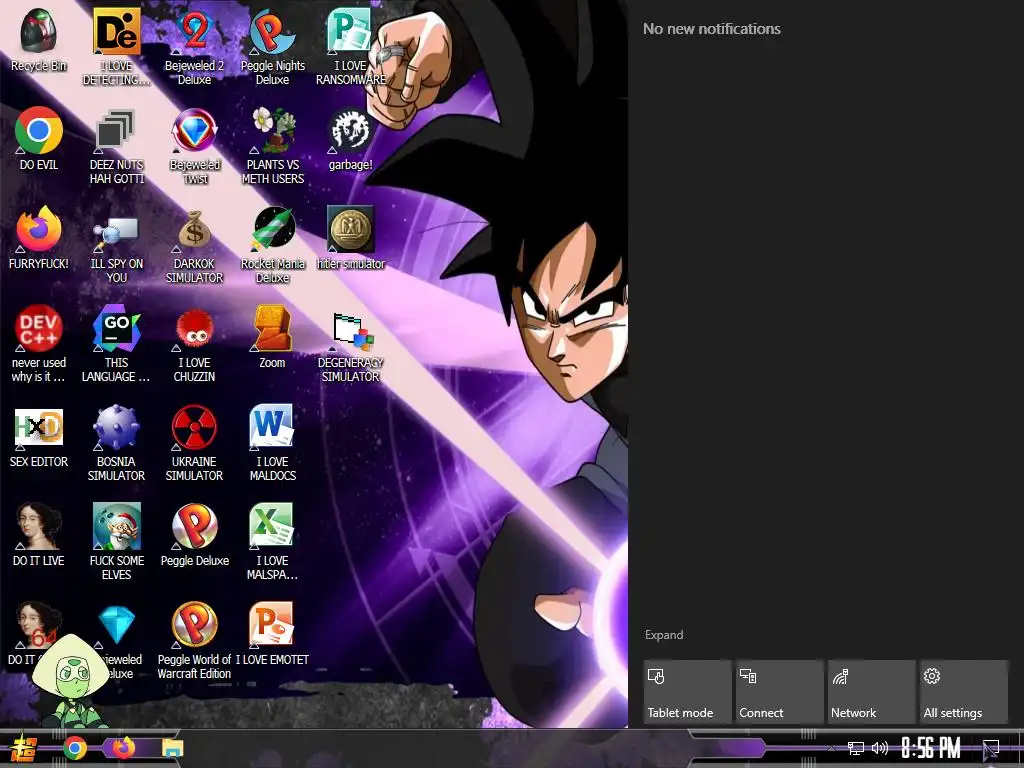
Task: Show hidden system tray icons
Action: coord(831,748)
